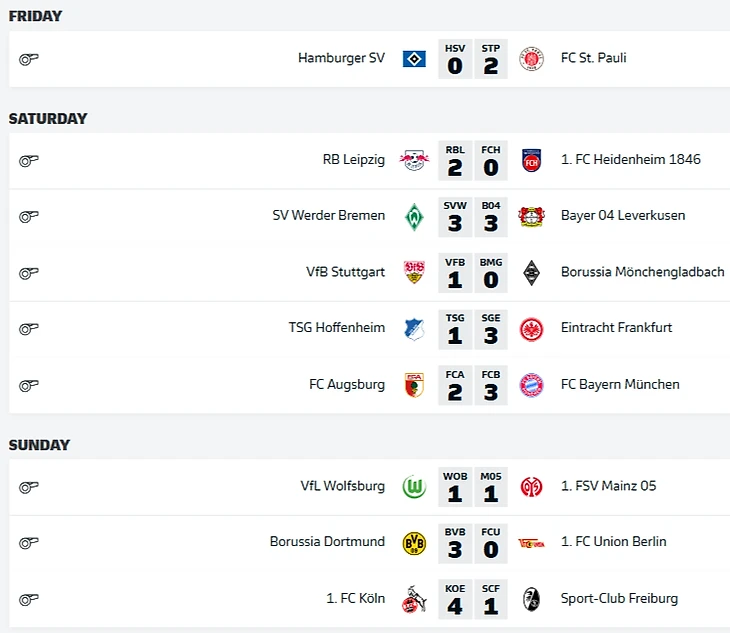730x633 pixels.
Task: Click the VfL Wolfsburg green W logo
Action: tap(414, 487)
